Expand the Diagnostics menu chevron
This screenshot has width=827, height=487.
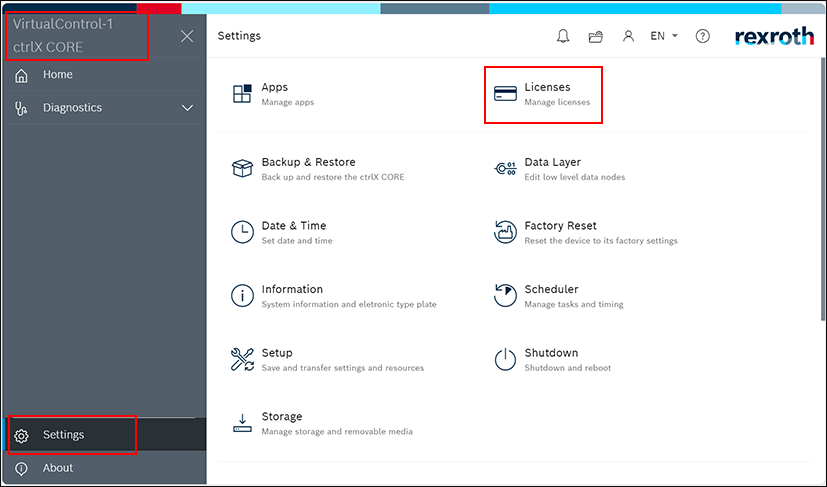click(187, 108)
